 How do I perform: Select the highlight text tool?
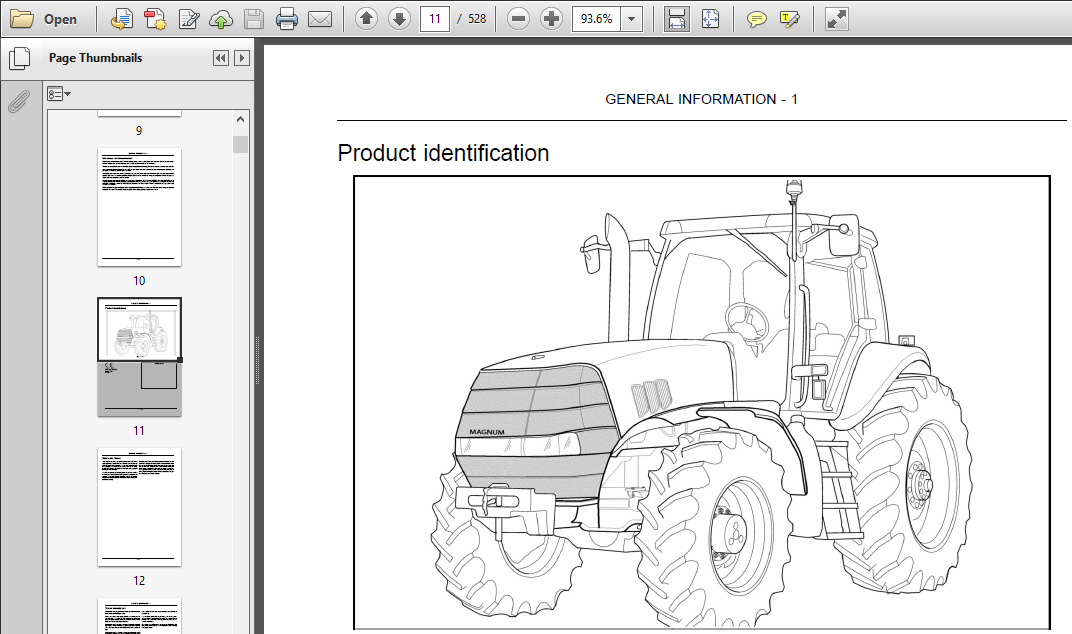[x=789, y=19]
